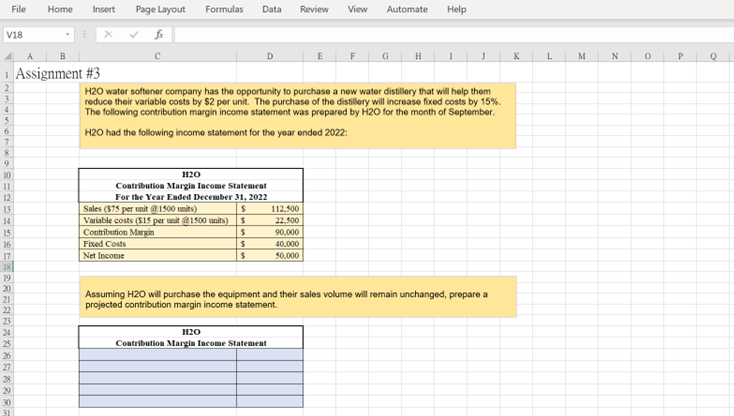Select column G header

pyautogui.click(x=385, y=56)
